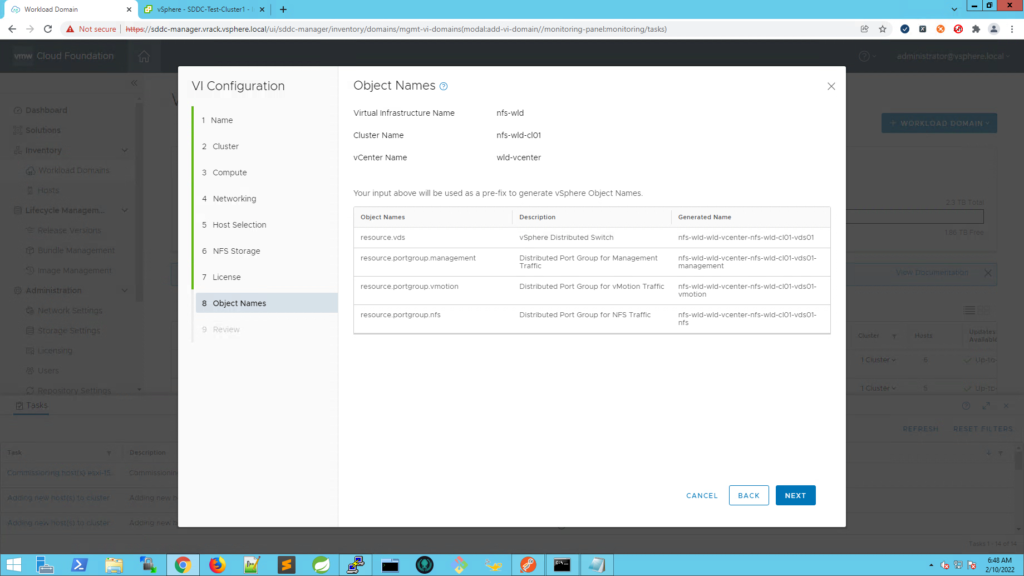Select resource.portgroup.nfs cell
The height and width of the screenshot is (576, 1024).
pyautogui.click(x=400, y=314)
